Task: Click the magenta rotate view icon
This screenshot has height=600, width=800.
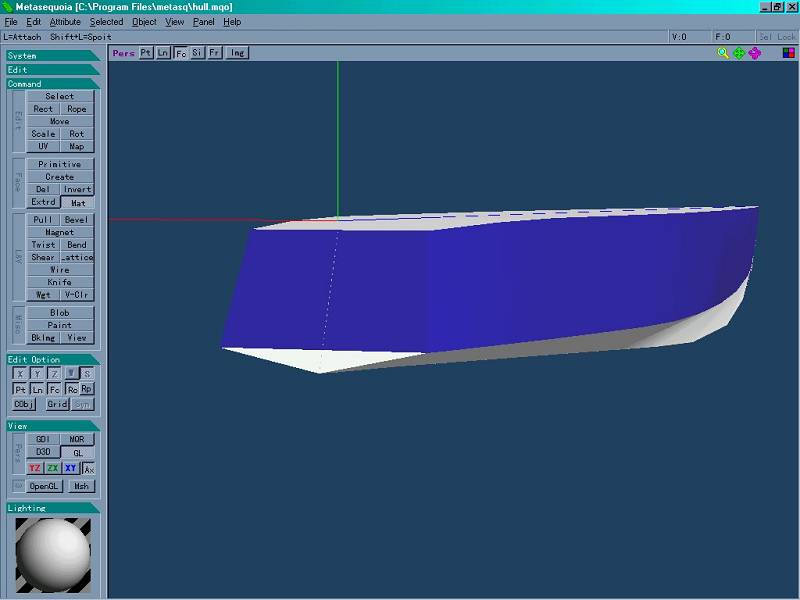Action: 755,53
